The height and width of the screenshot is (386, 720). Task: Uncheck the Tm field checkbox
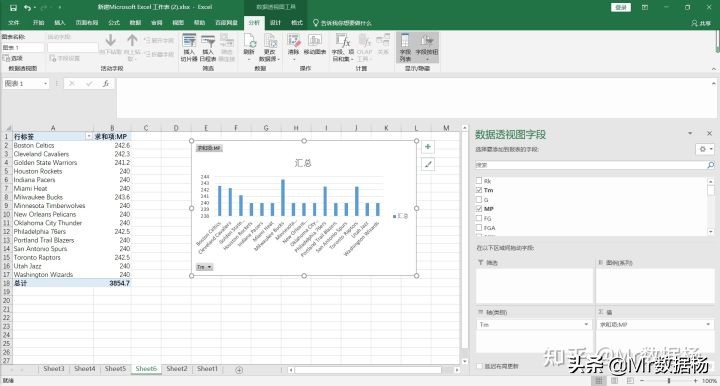pyautogui.click(x=479, y=190)
